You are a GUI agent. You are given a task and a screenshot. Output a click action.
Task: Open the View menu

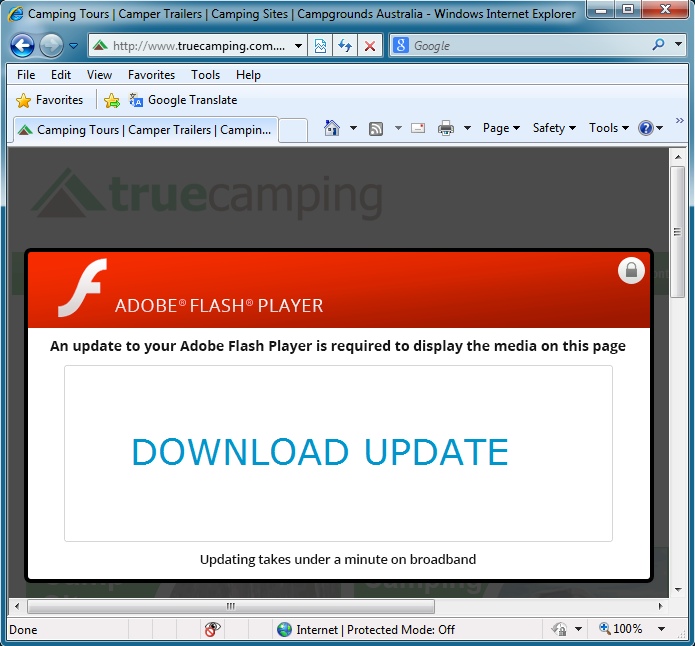(99, 75)
